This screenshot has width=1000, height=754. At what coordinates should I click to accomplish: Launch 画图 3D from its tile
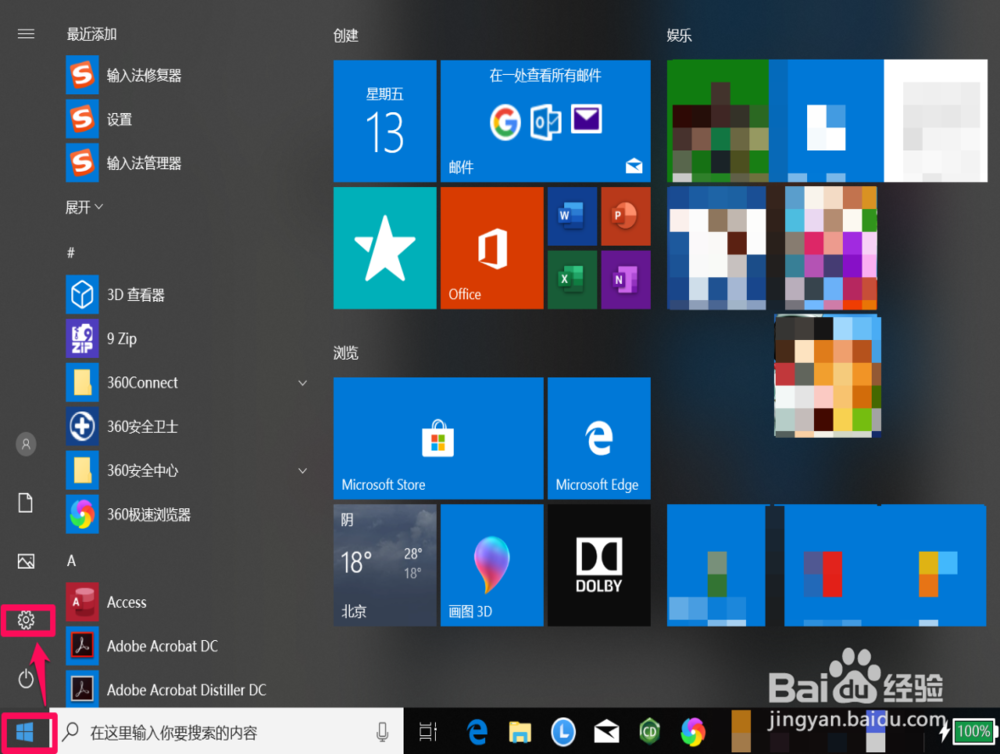[x=491, y=565]
